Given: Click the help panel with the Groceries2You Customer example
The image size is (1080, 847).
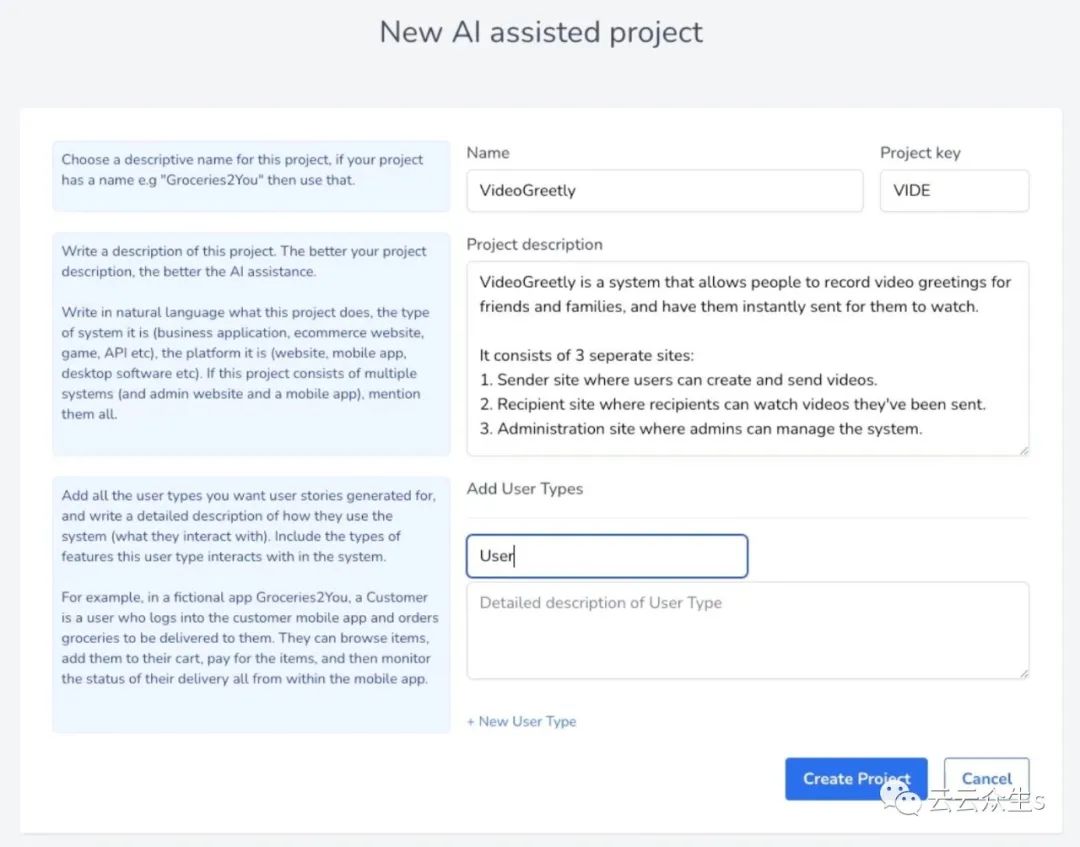Looking at the screenshot, I should tap(251, 604).
